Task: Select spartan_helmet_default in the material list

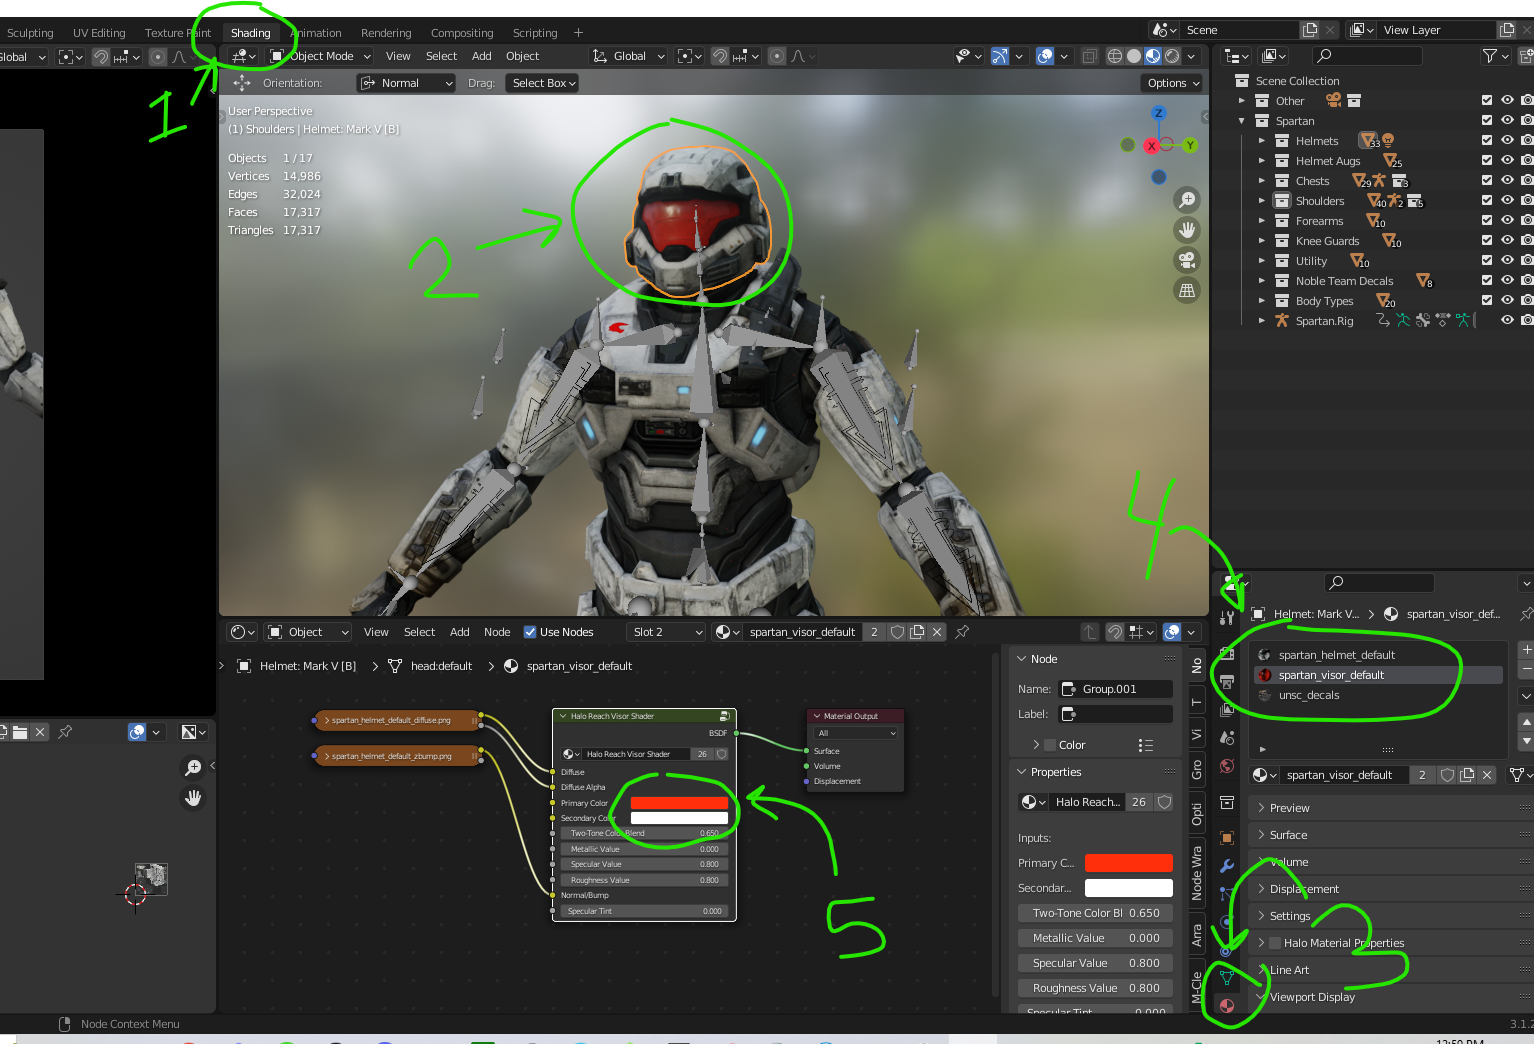Action: [1336, 655]
